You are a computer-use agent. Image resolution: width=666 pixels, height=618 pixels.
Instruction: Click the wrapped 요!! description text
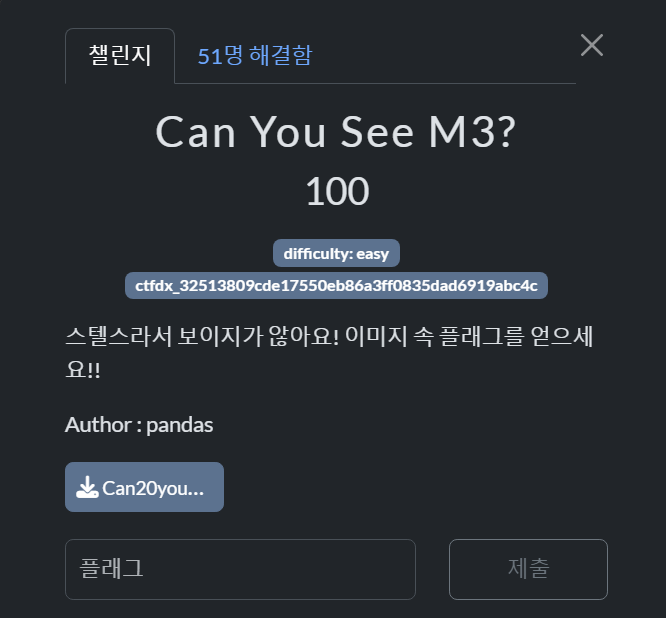click(x=83, y=370)
